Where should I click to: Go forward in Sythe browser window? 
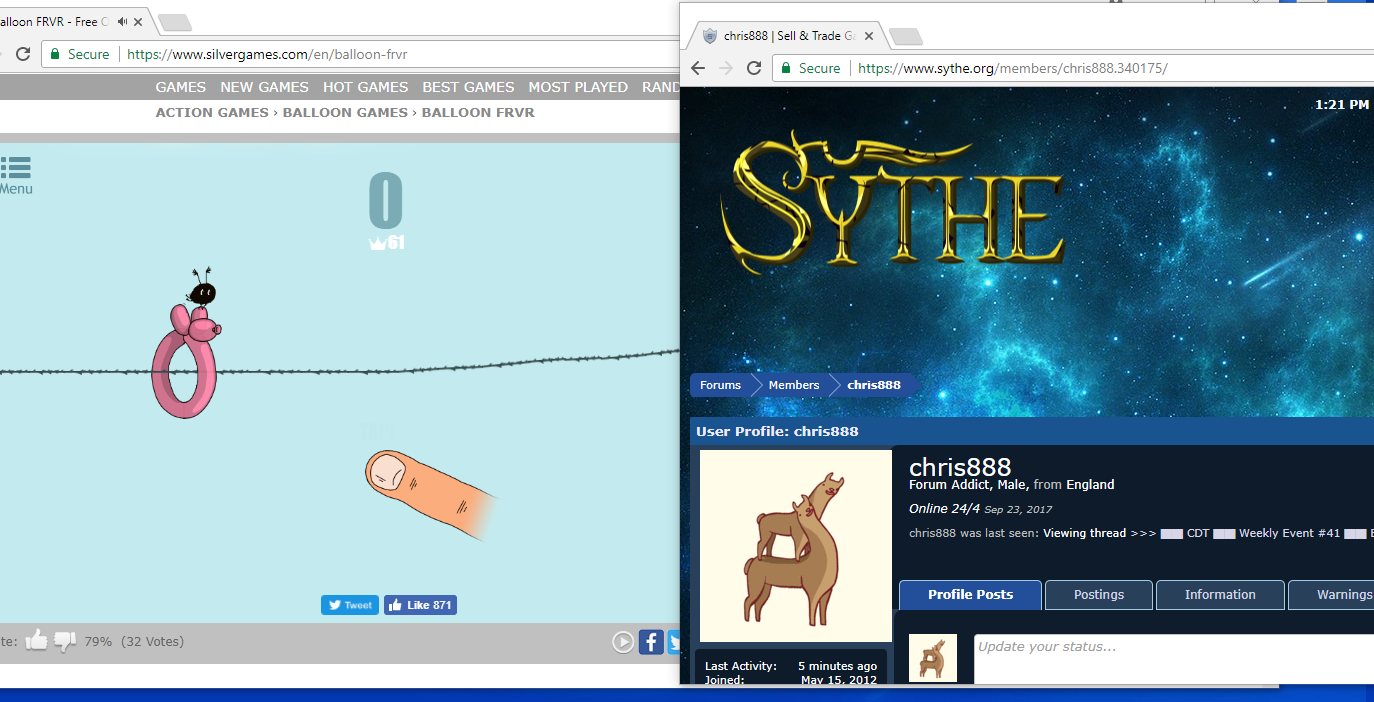pos(726,68)
